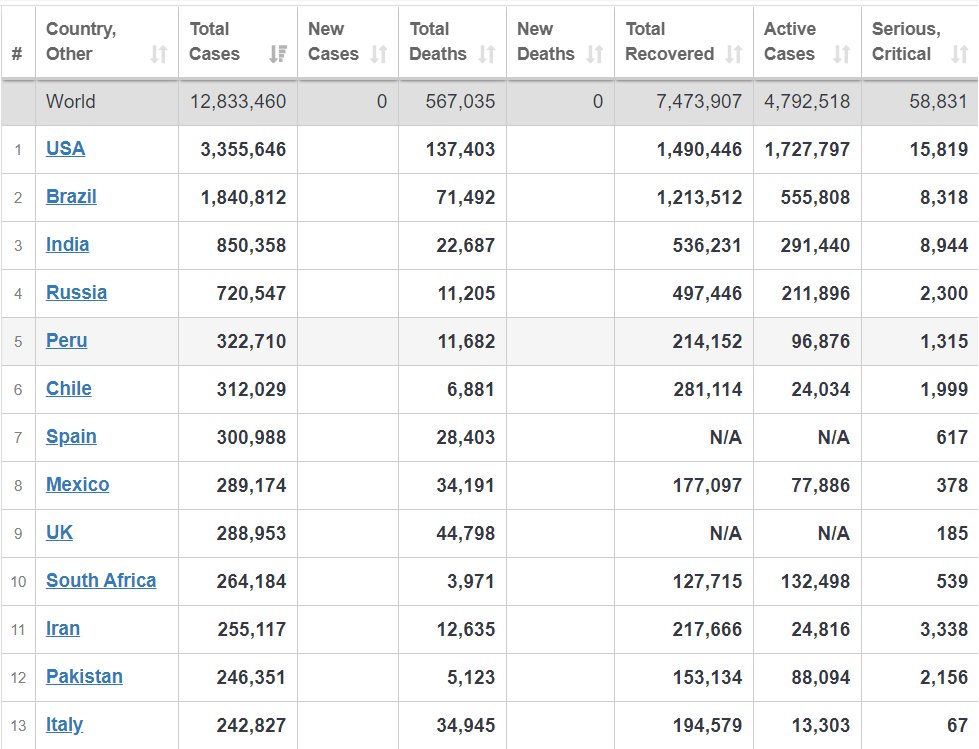Click the # rank column header
This screenshot has width=979, height=749.
click(17, 54)
